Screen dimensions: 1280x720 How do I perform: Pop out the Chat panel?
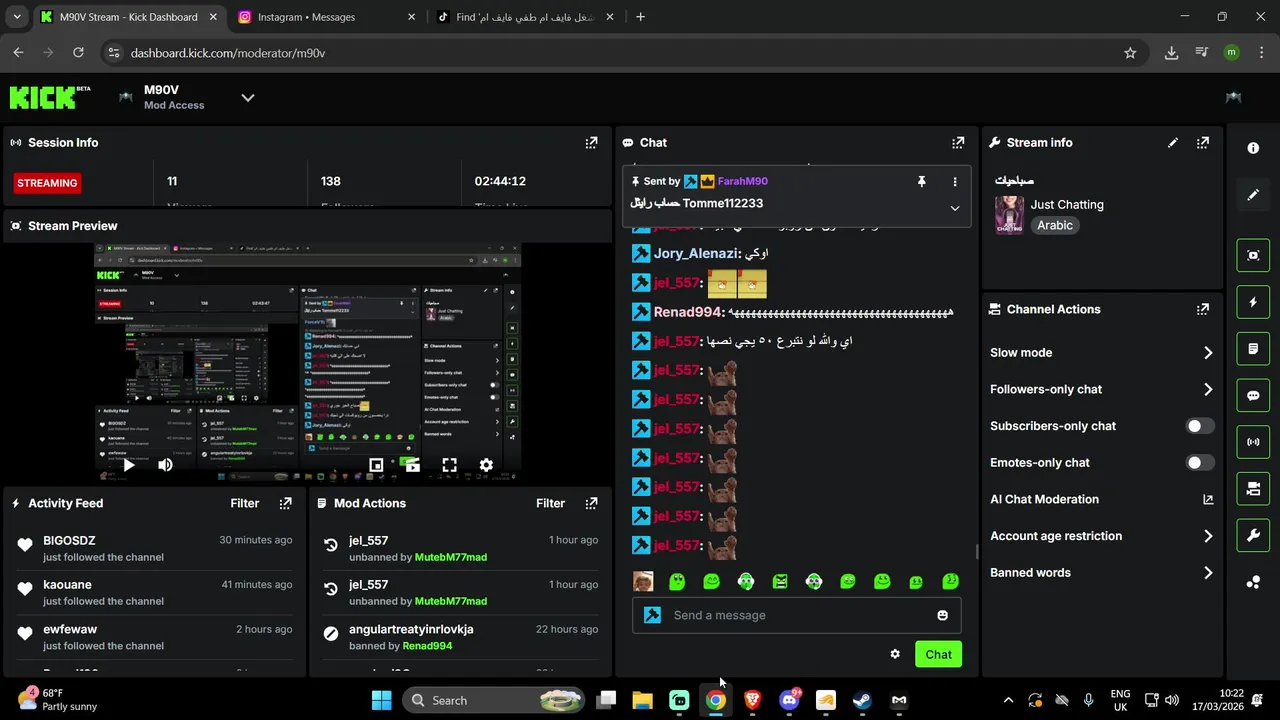click(958, 143)
